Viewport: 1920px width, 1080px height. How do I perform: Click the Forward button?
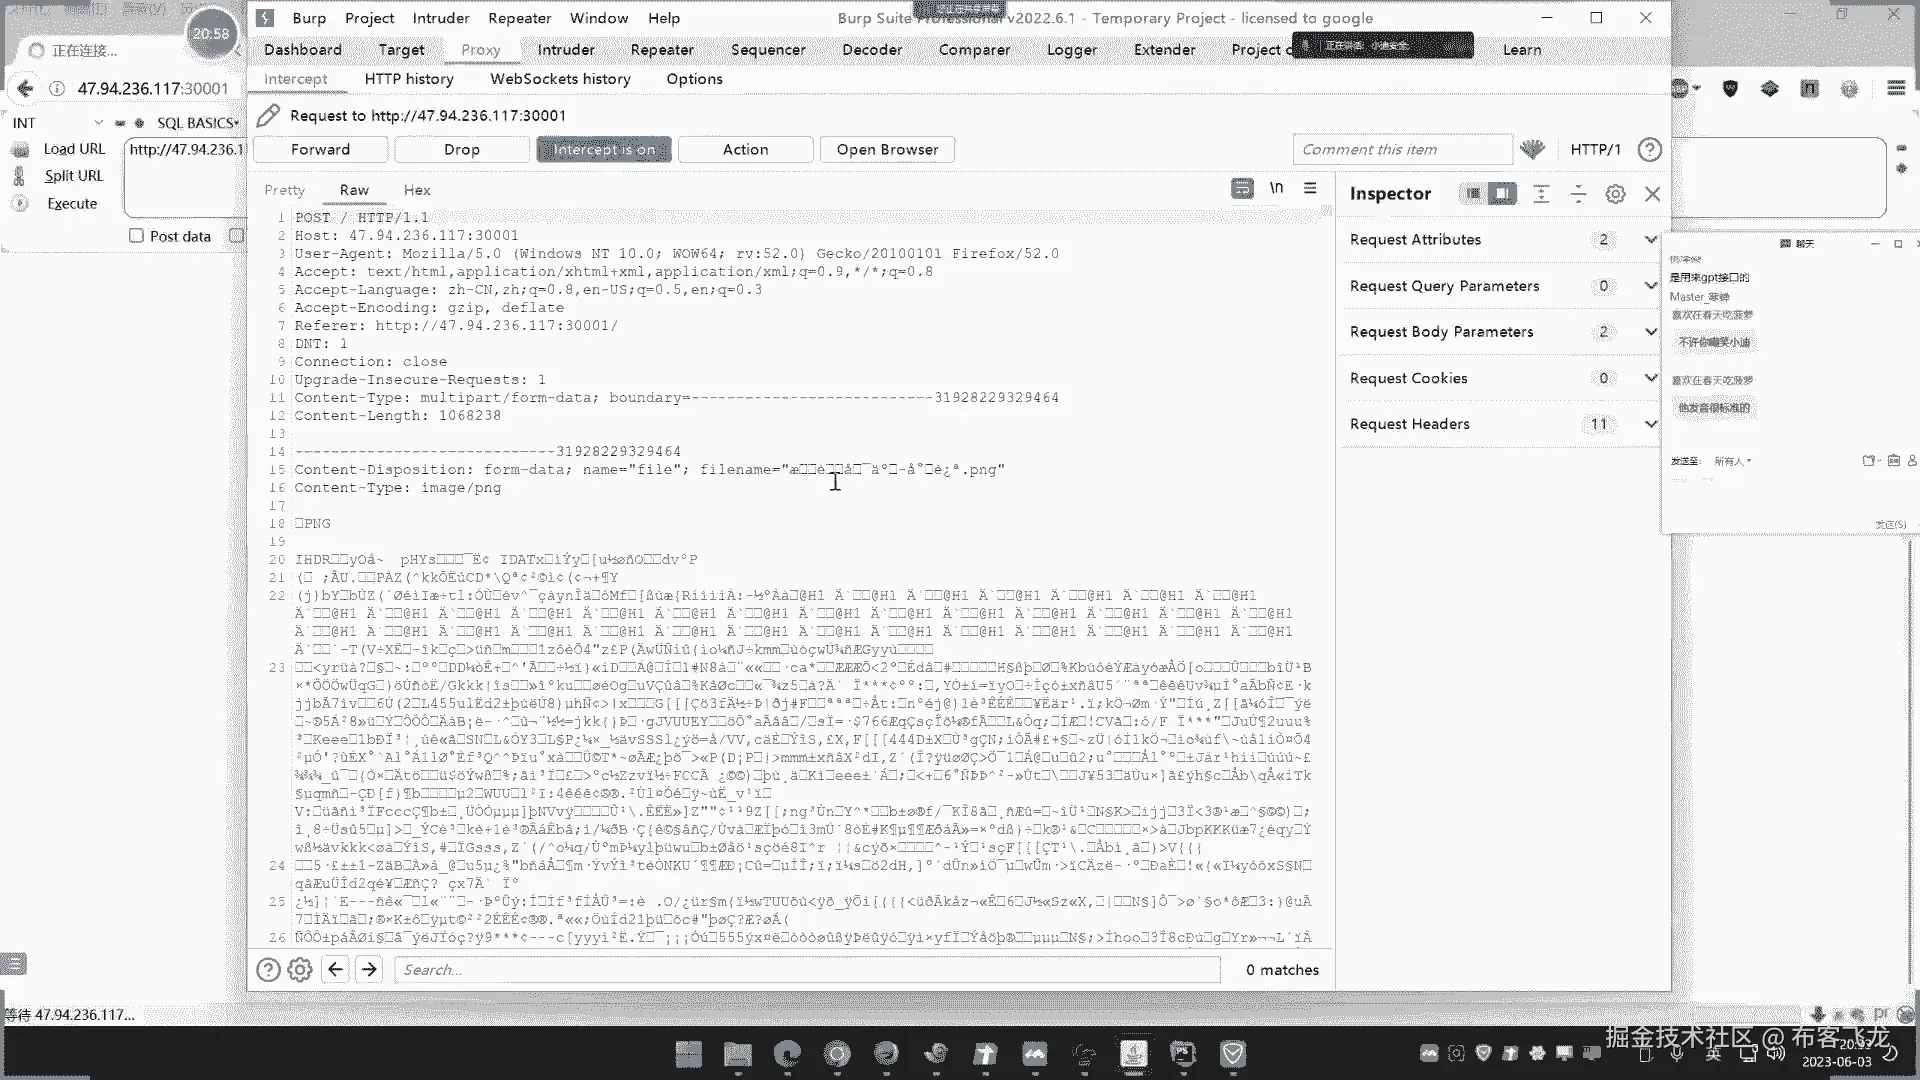coord(320,150)
